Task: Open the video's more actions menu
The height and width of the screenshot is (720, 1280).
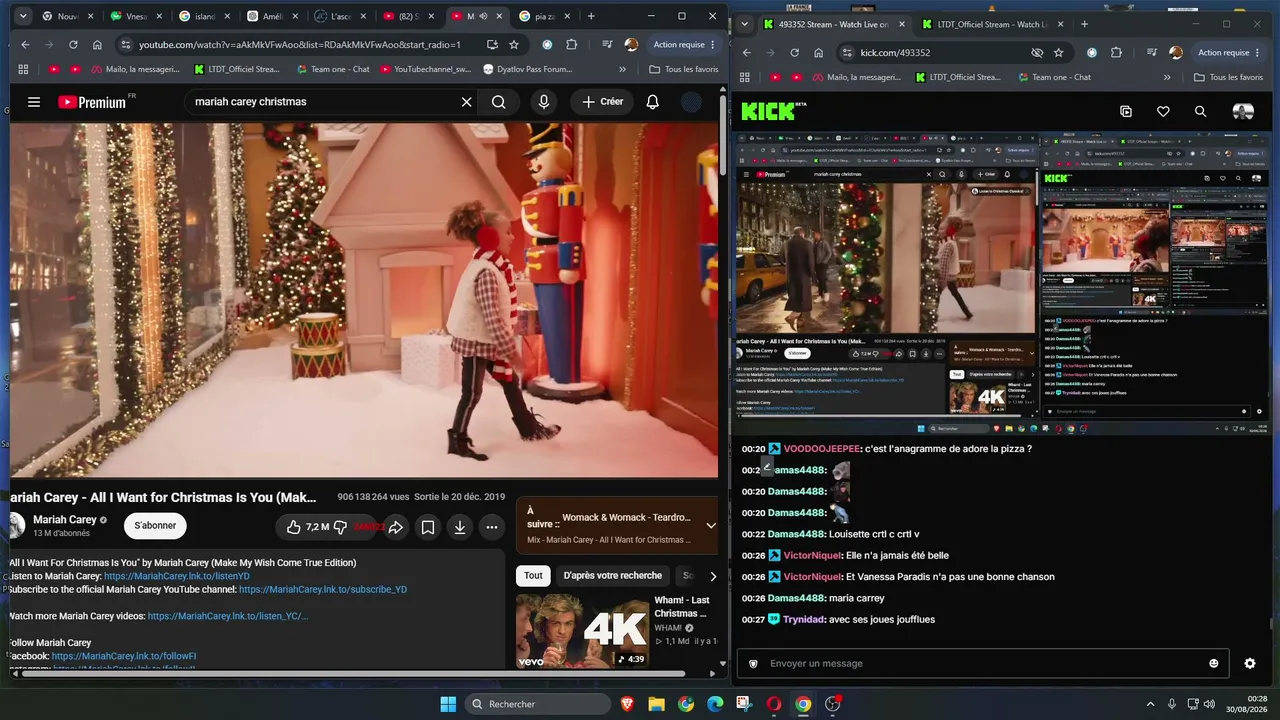Action: [491, 527]
